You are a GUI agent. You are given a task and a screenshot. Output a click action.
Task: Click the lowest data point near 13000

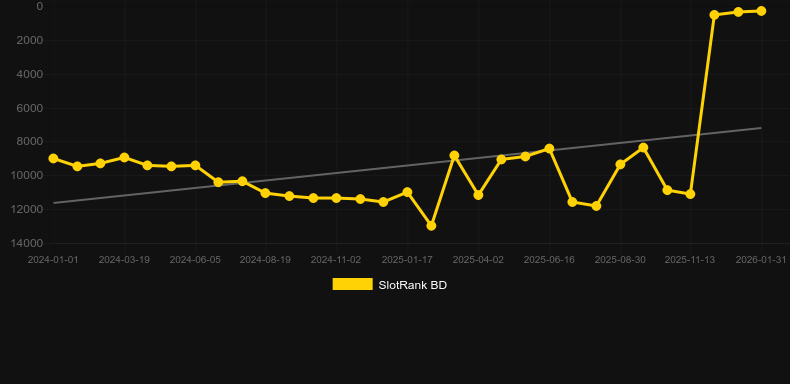coord(431,226)
